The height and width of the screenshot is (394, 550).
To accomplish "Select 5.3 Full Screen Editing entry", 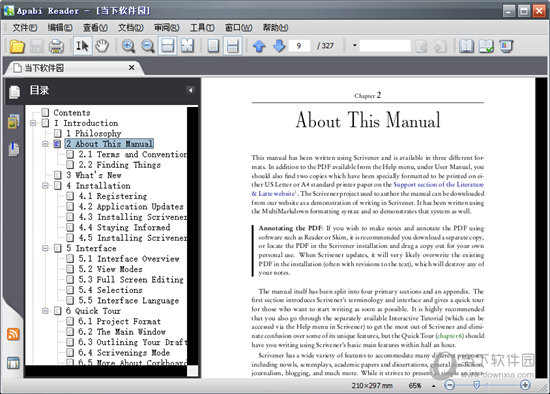I will tap(131, 280).
